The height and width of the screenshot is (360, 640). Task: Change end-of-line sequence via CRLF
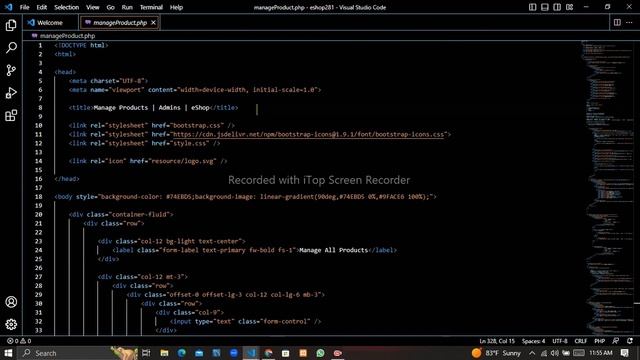click(x=580, y=341)
